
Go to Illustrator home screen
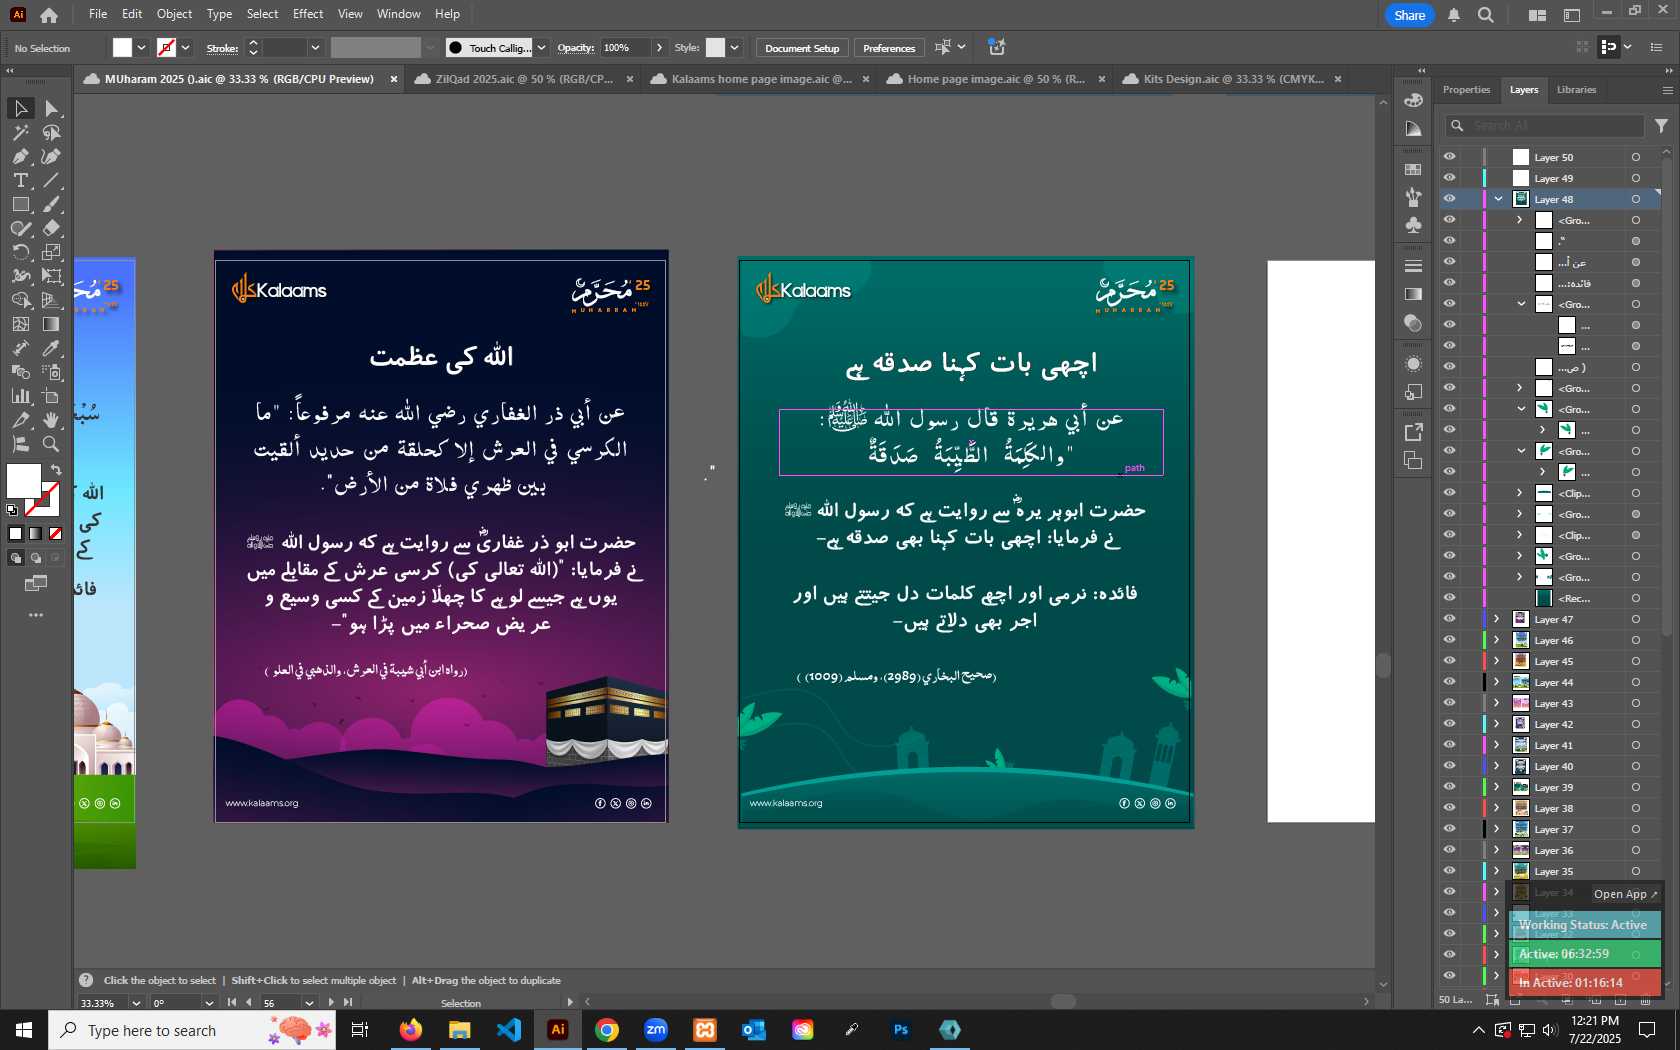click(48, 15)
